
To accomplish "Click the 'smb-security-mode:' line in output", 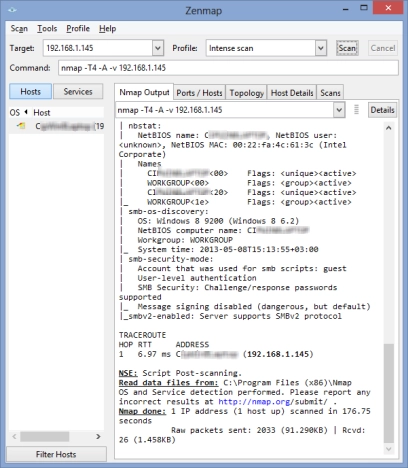I will [170, 259].
